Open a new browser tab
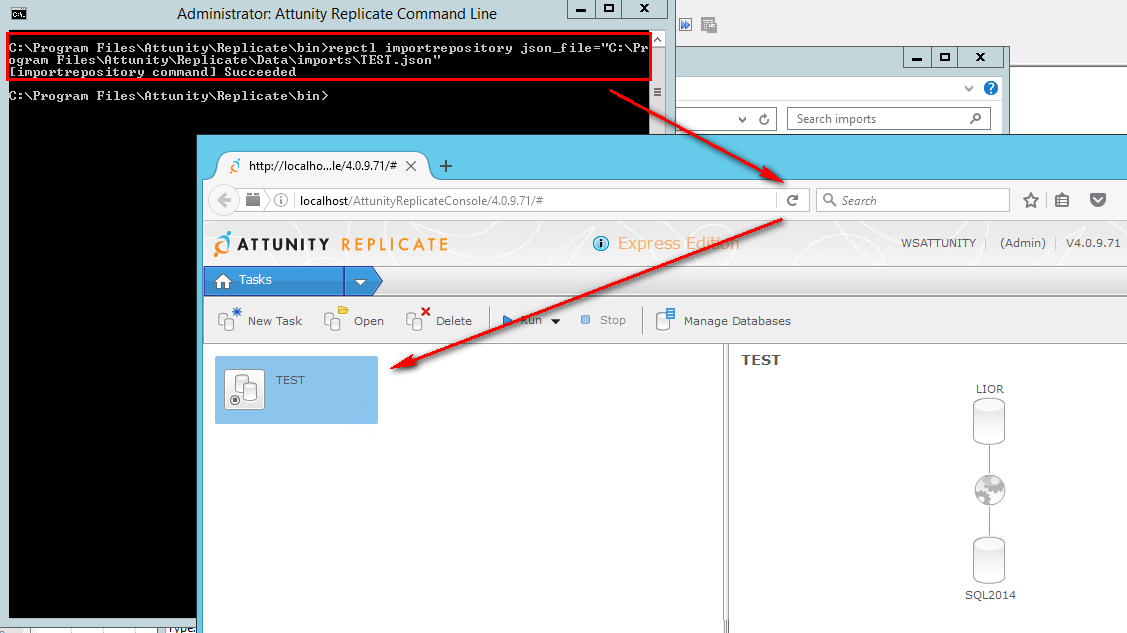Screen dimensions: 1127x633 446,166
